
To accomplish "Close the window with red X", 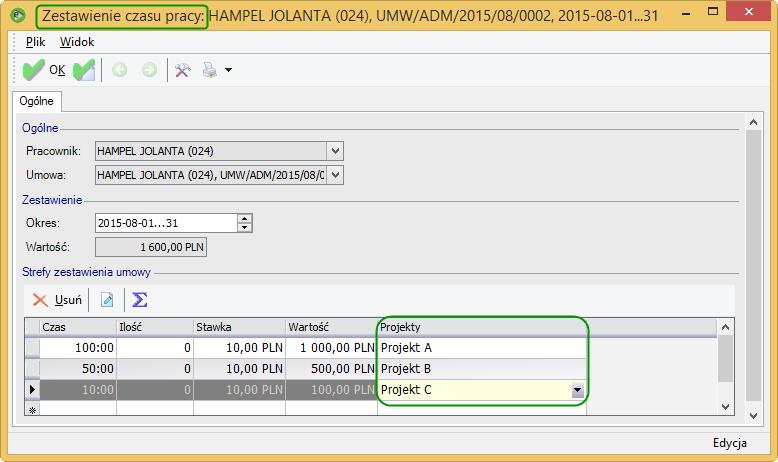I will coord(749,12).
